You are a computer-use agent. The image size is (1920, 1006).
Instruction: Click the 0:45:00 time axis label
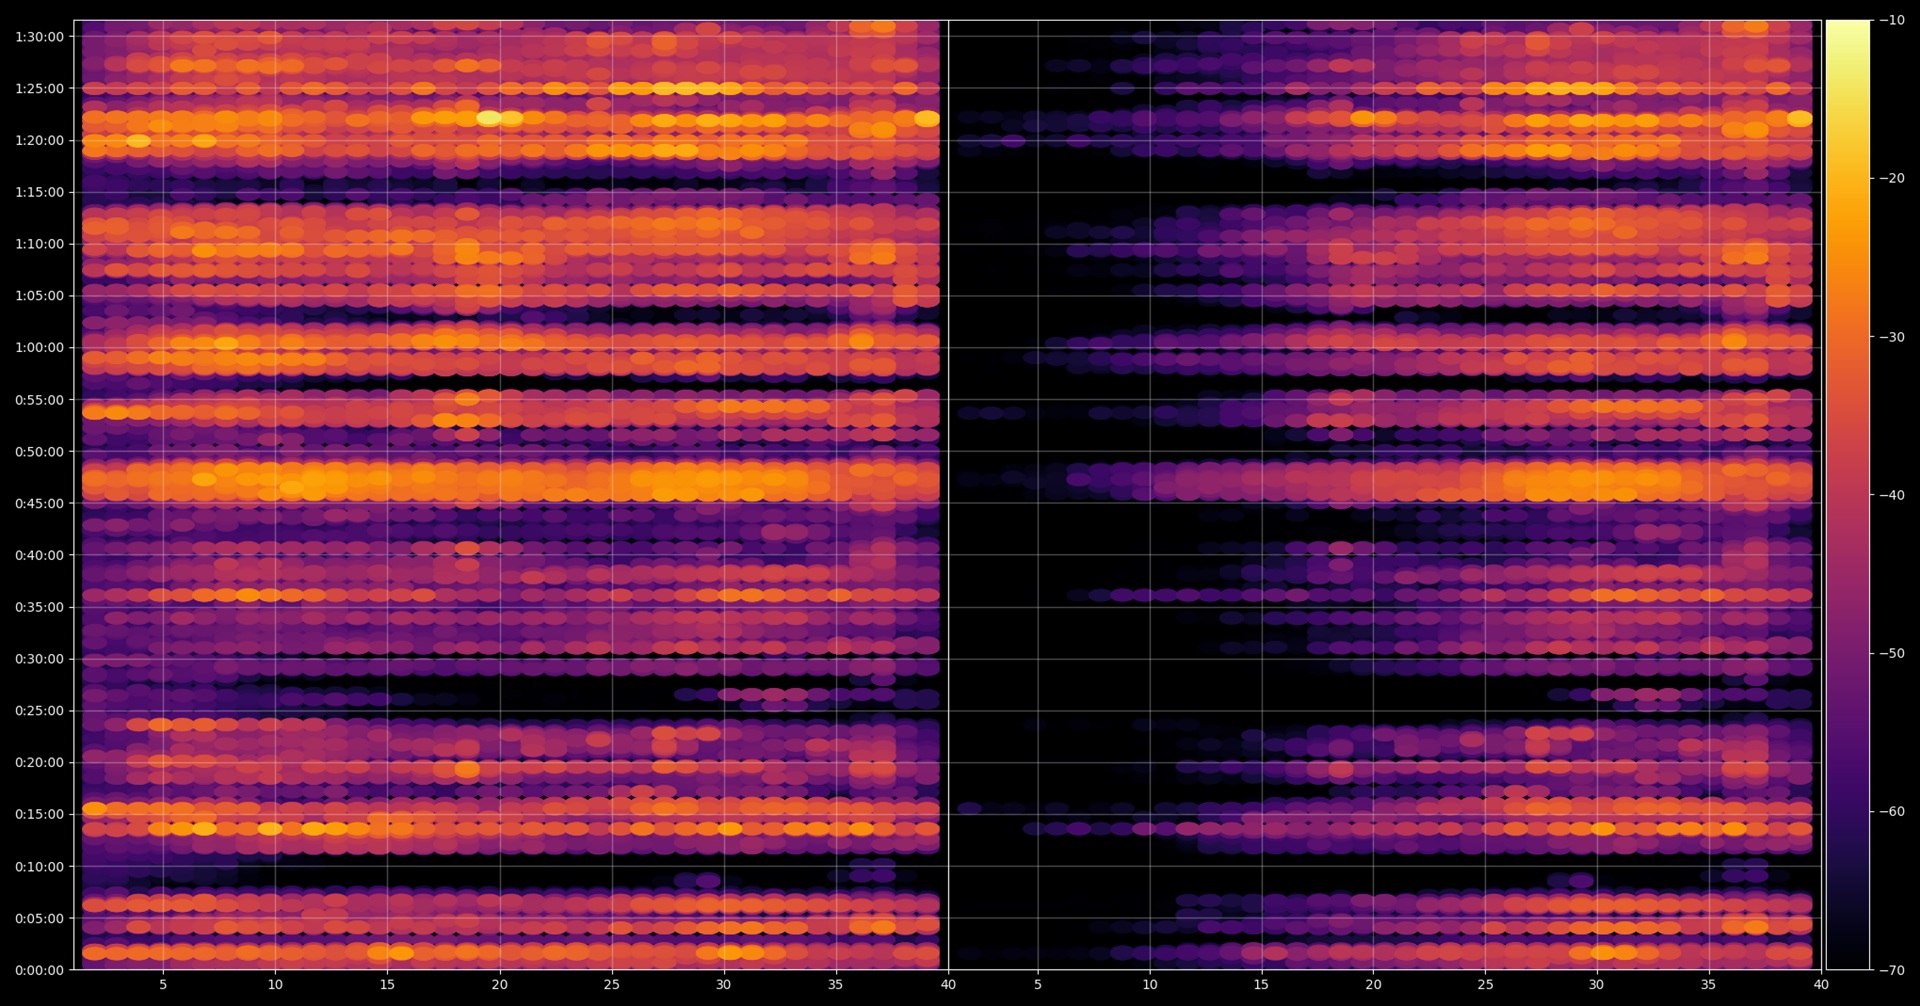tap(39, 503)
